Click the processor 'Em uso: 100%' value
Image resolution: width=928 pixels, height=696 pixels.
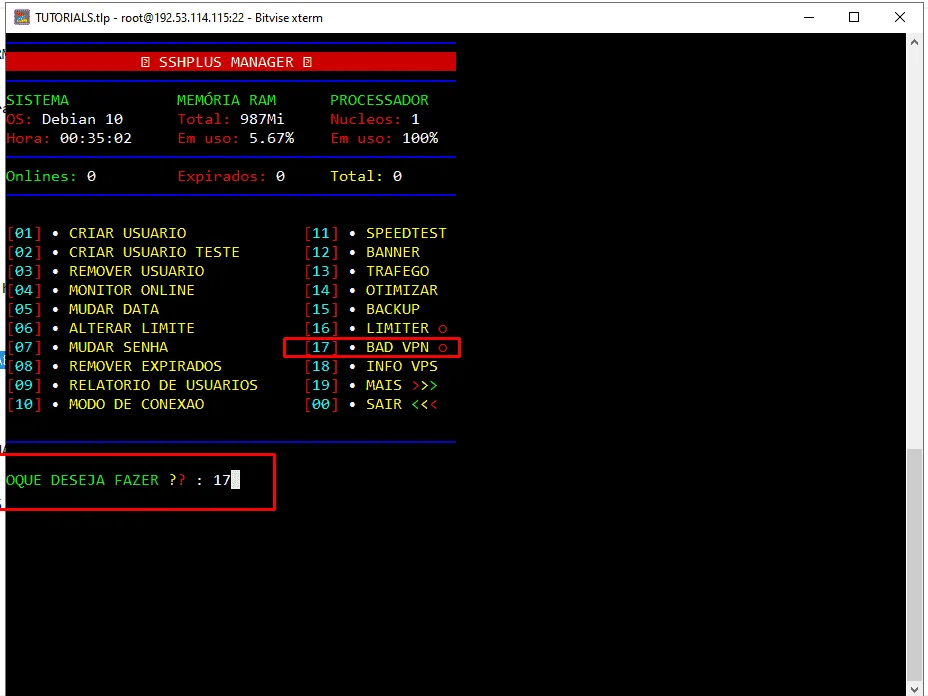click(384, 138)
